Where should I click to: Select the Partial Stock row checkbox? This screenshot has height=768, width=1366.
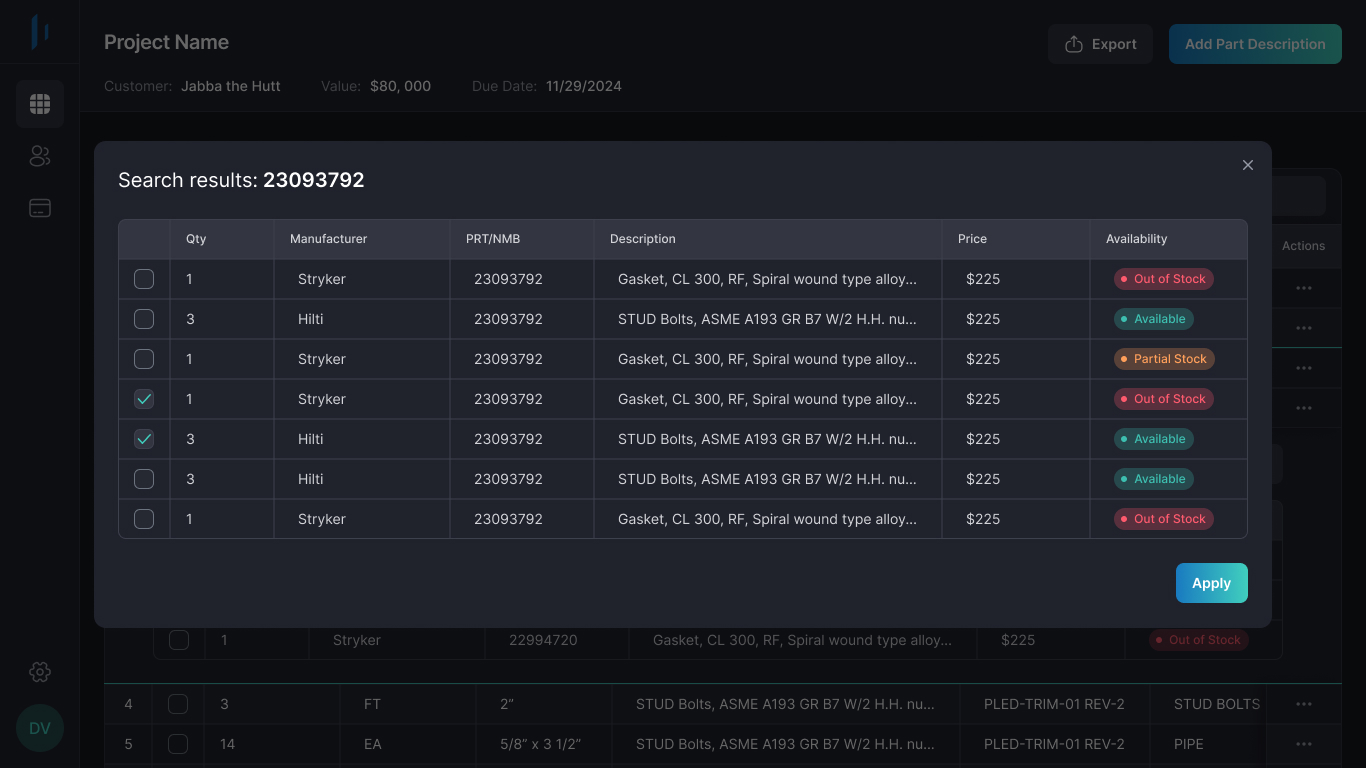pyautogui.click(x=144, y=359)
